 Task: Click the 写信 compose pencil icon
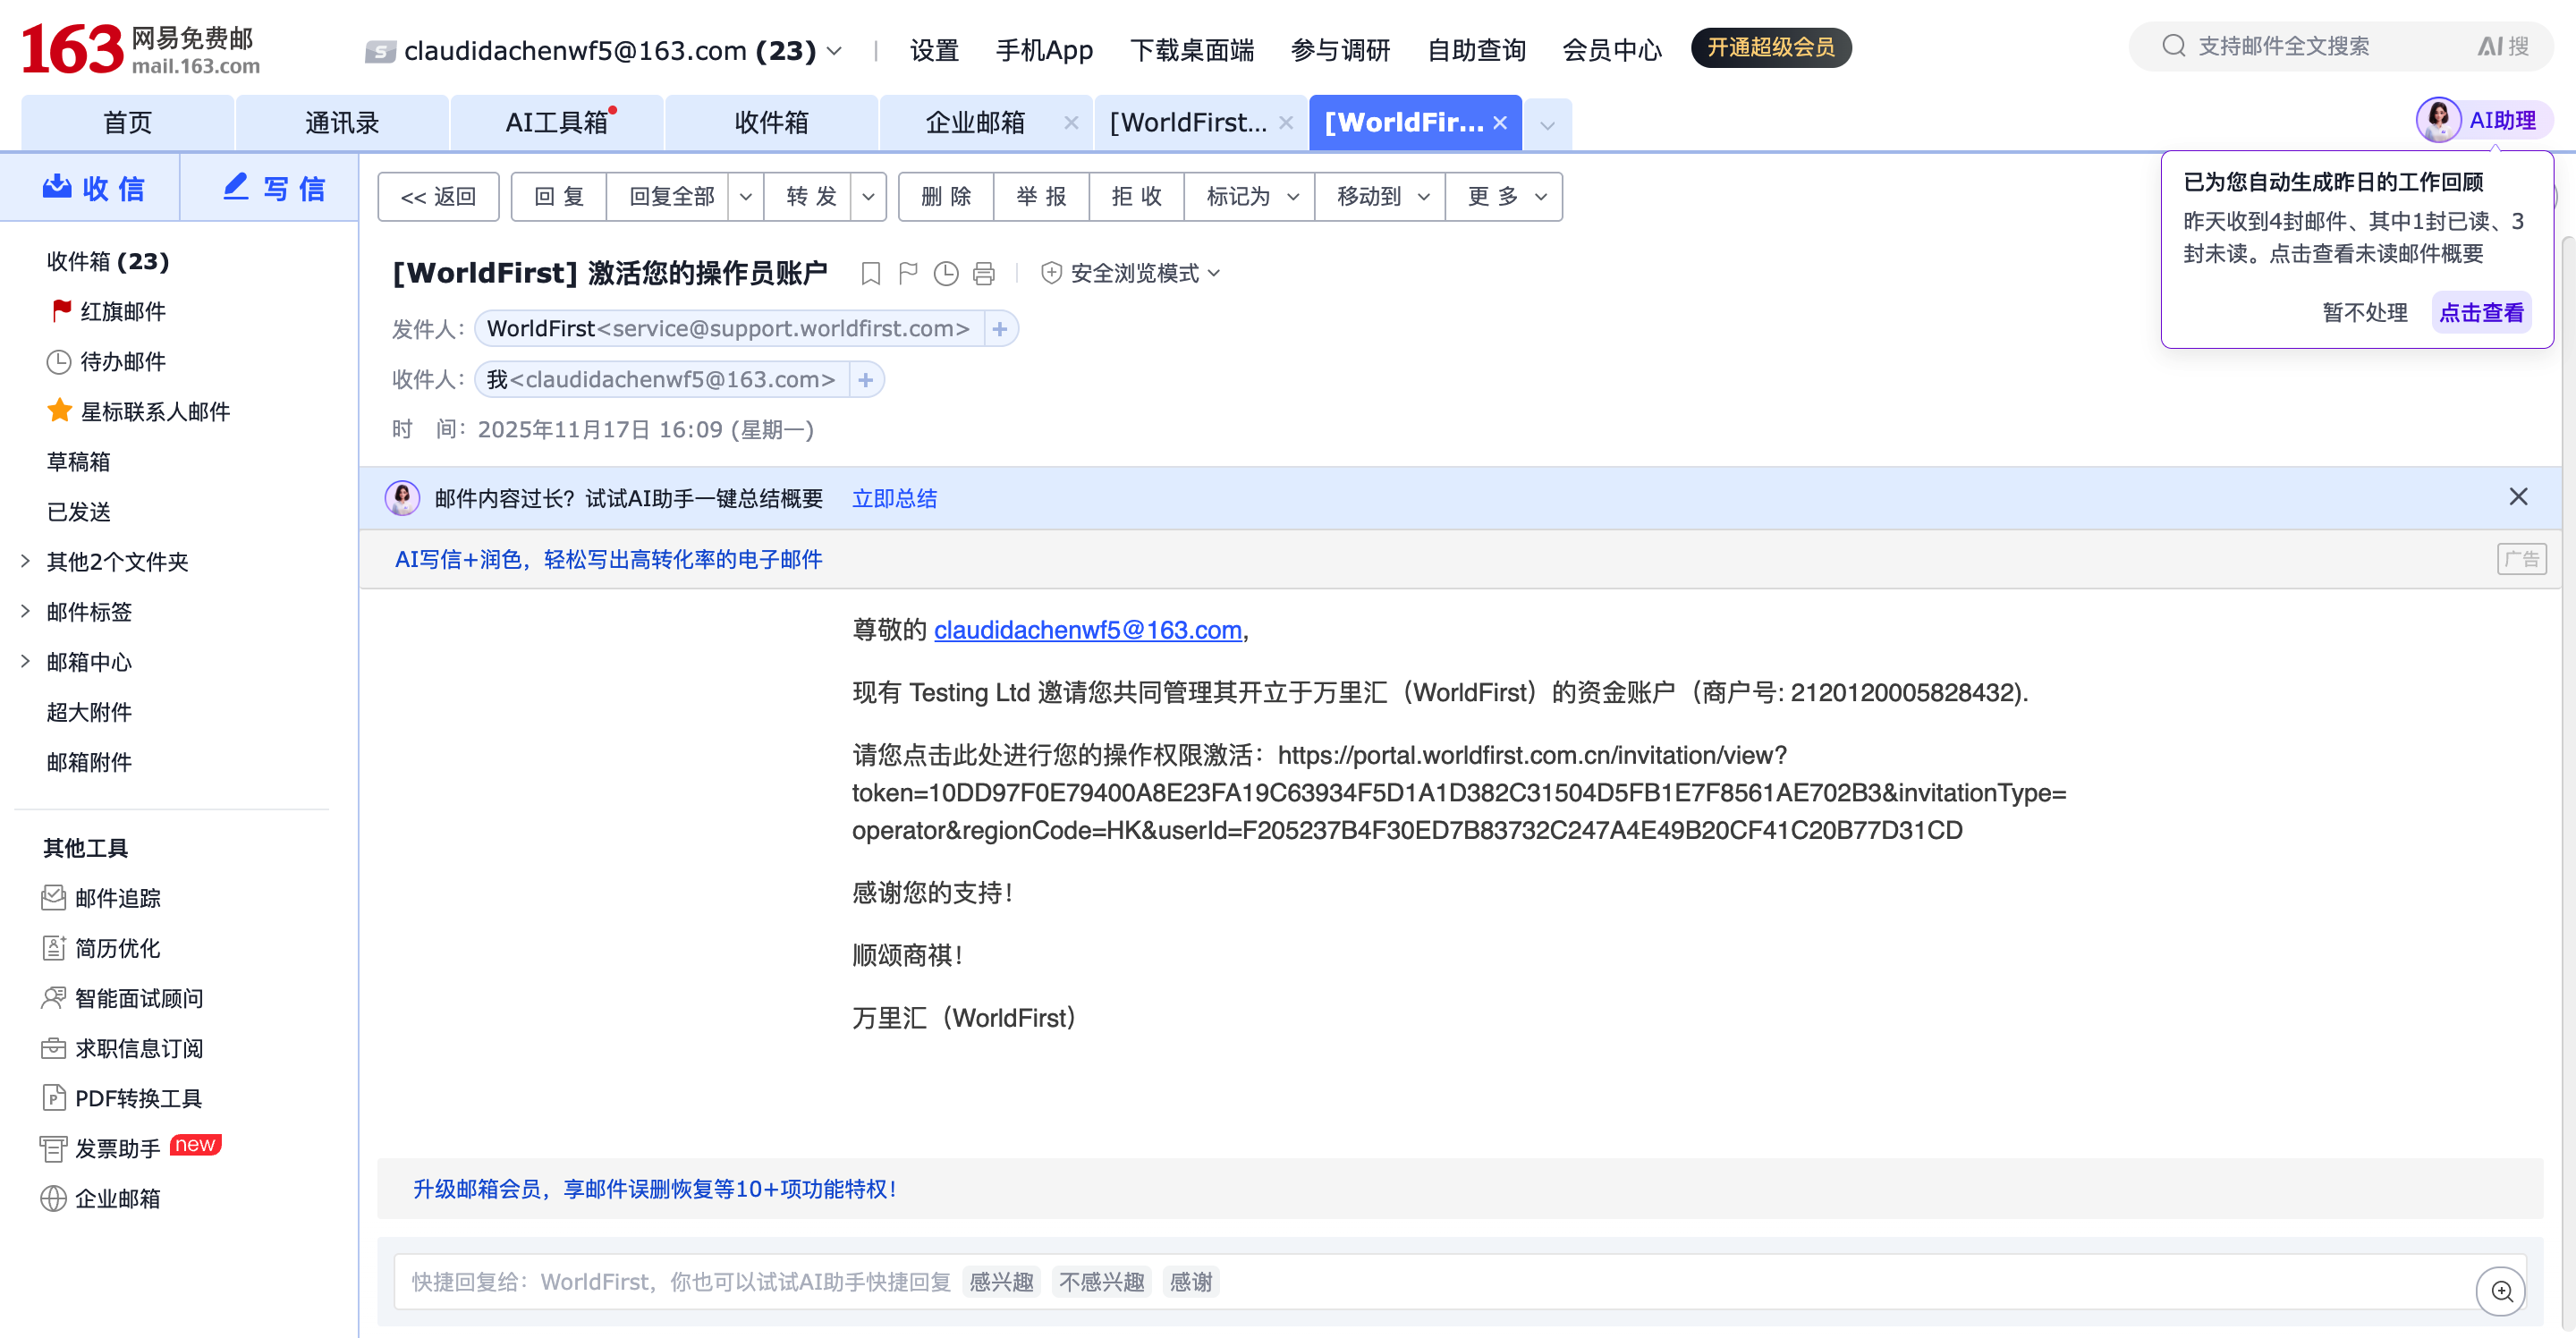236,187
